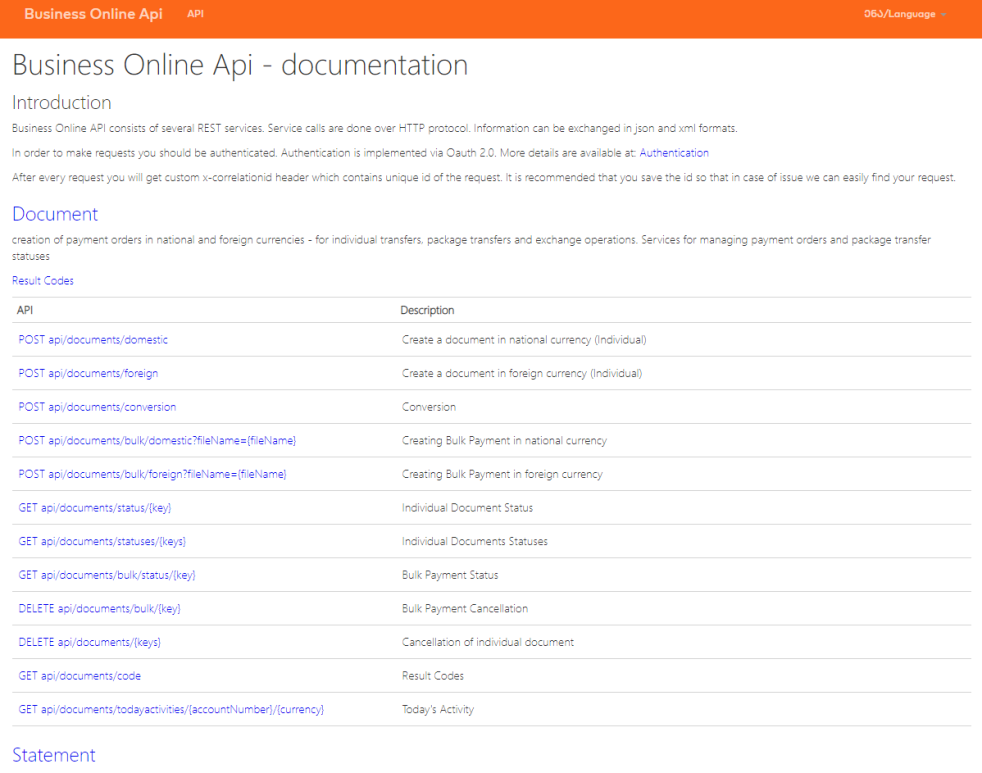
Task: Follow the Authentication link in the introduction
Action: point(674,153)
